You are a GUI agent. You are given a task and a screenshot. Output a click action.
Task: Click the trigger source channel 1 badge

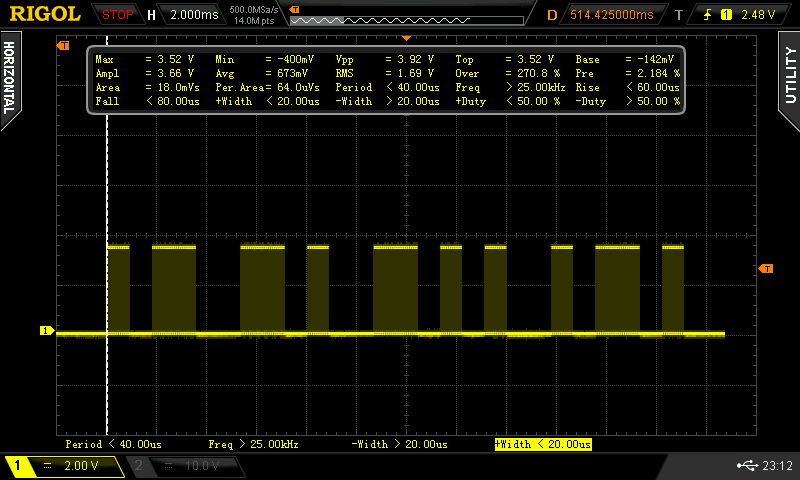pyautogui.click(x=726, y=15)
